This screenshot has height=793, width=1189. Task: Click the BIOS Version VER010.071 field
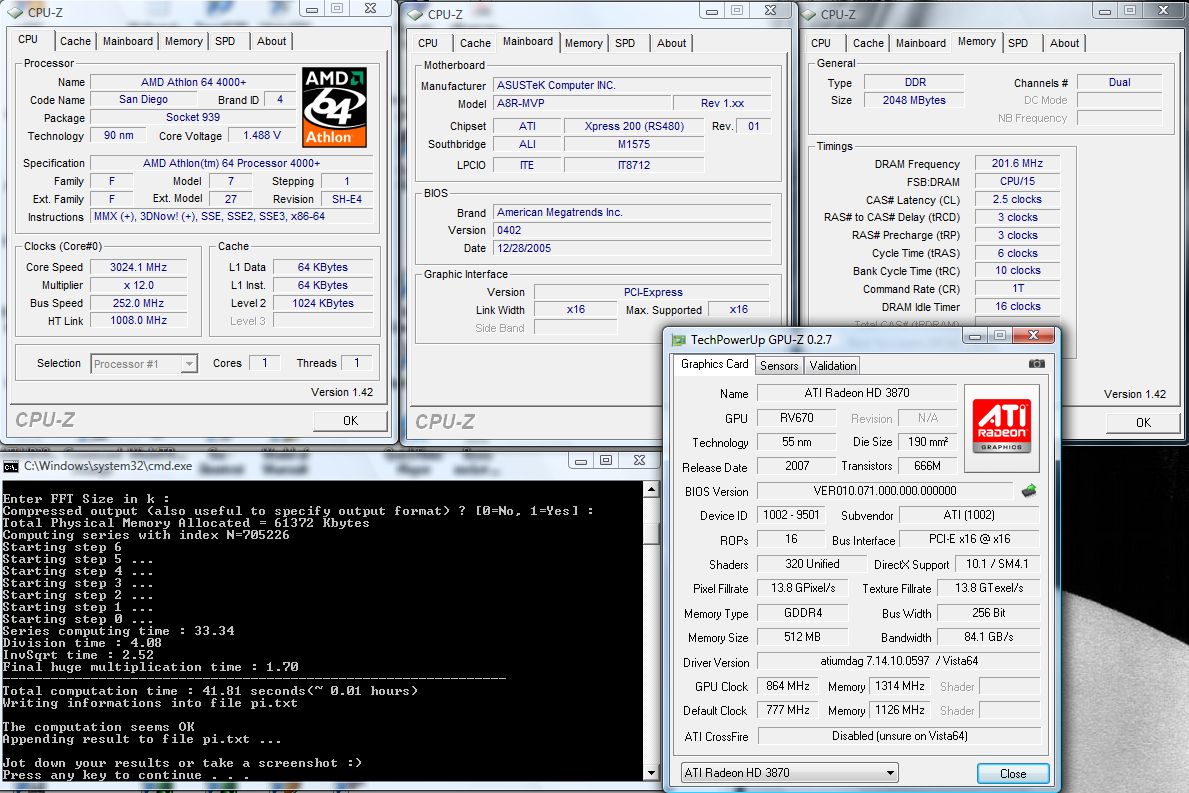(885, 491)
